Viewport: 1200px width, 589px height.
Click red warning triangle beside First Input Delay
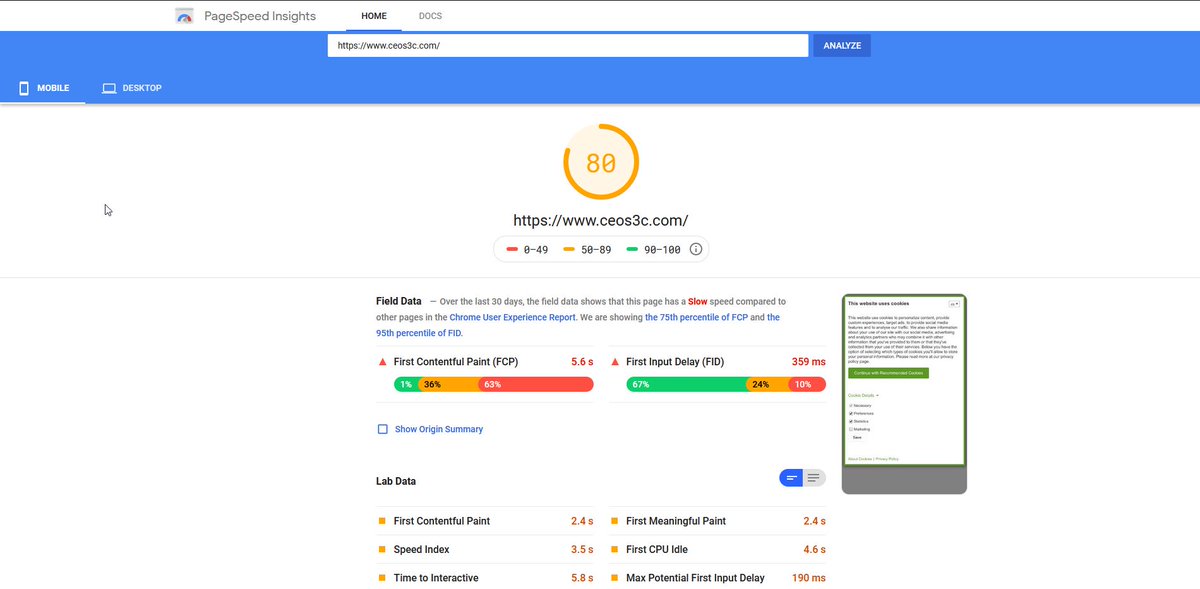tap(613, 362)
